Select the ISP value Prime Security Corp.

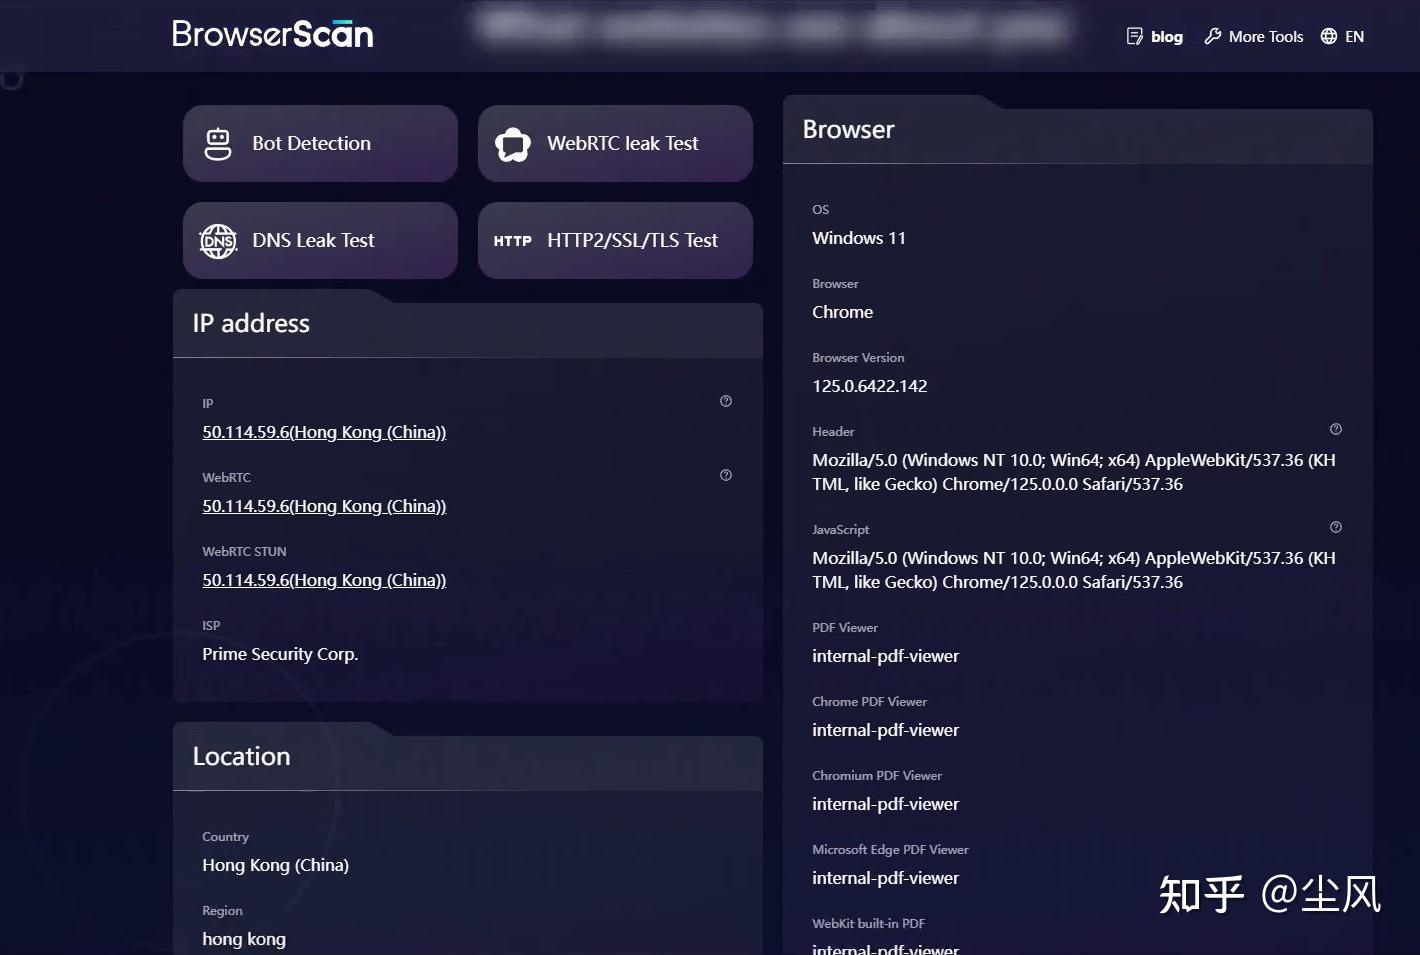tap(280, 654)
